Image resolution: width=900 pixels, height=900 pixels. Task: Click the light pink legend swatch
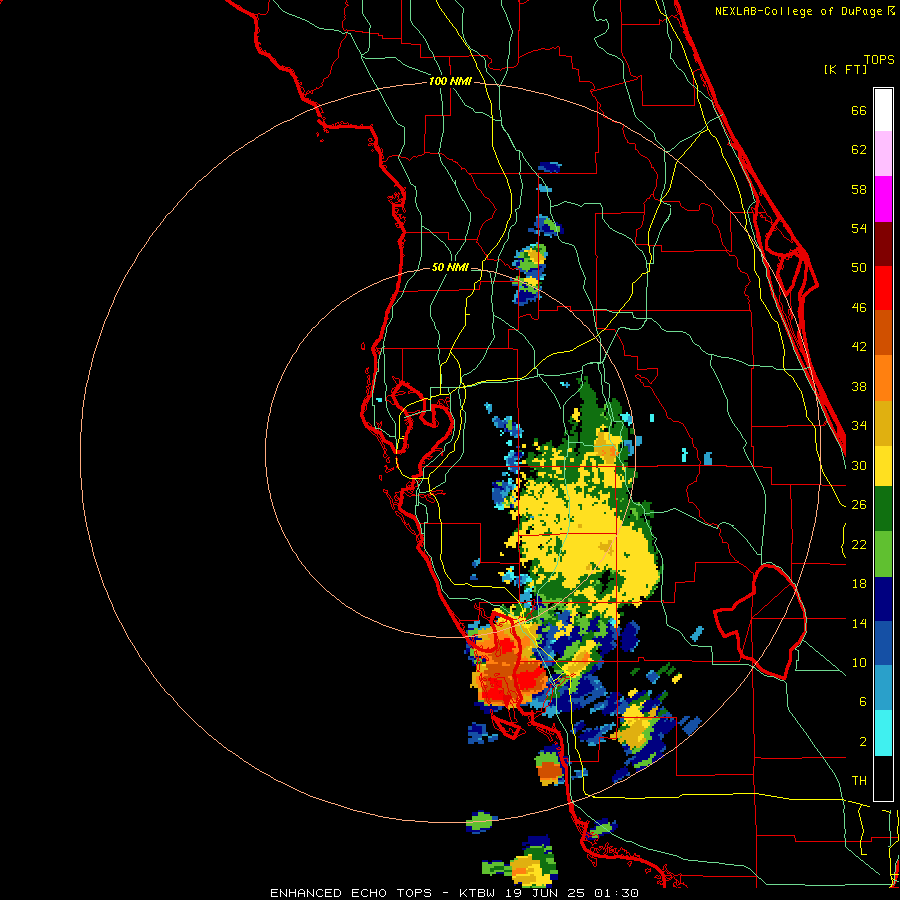tap(883, 154)
